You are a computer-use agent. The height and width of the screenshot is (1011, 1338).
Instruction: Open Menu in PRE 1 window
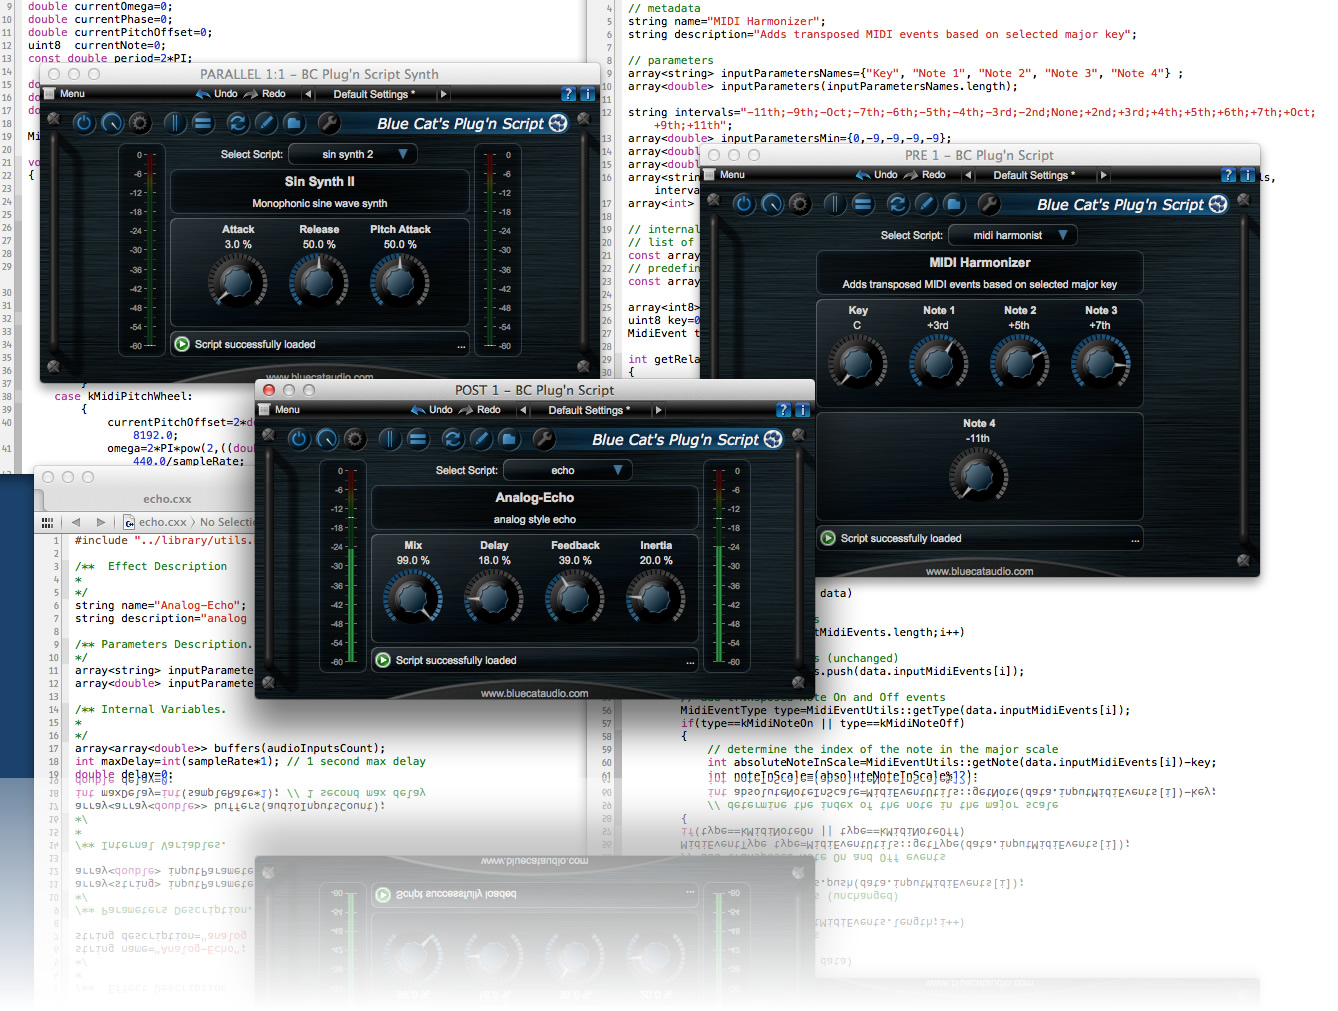pyautogui.click(x=725, y=175)
